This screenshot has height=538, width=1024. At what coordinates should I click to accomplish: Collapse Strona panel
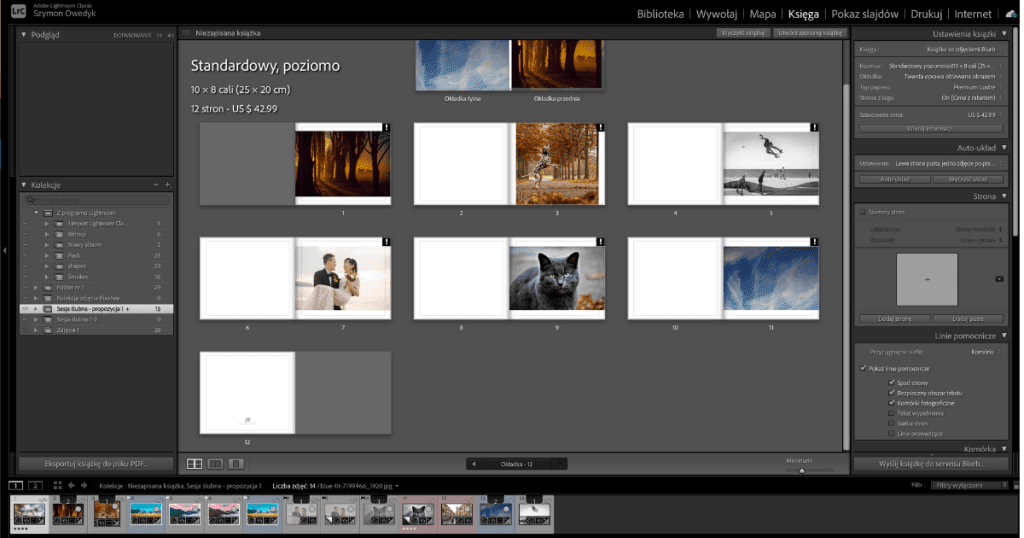point(1004,197)
